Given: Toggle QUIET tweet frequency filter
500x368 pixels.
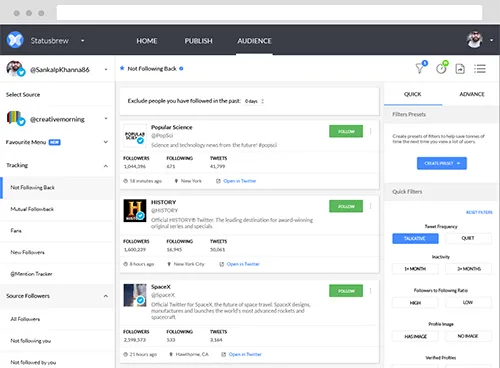Looking at the screenshot, I should point(468,238).
